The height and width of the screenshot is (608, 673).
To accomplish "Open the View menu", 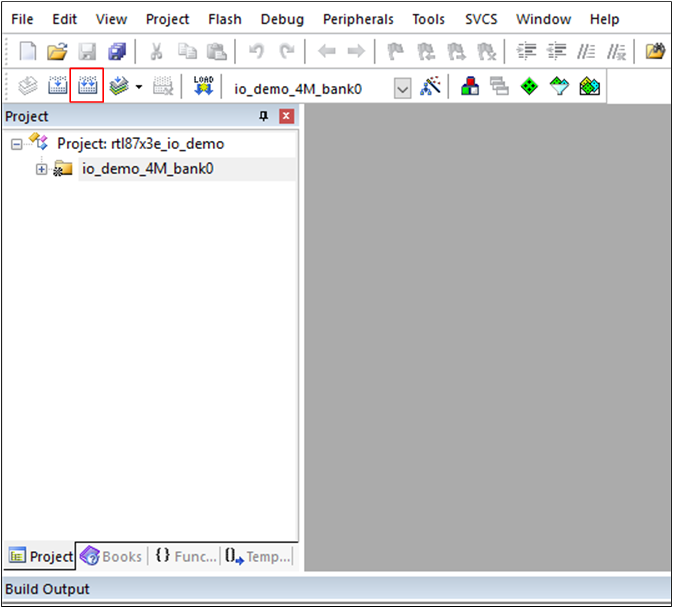I will pos(111,19).
